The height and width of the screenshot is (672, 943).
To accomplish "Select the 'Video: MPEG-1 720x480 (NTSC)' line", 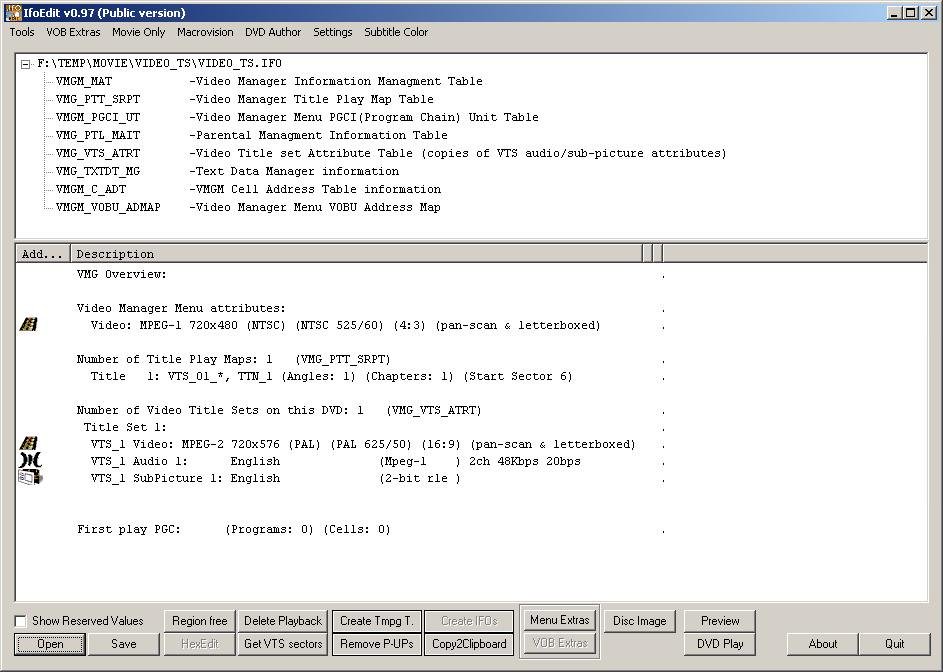I will pyautogui.click(x=345, y=325).
